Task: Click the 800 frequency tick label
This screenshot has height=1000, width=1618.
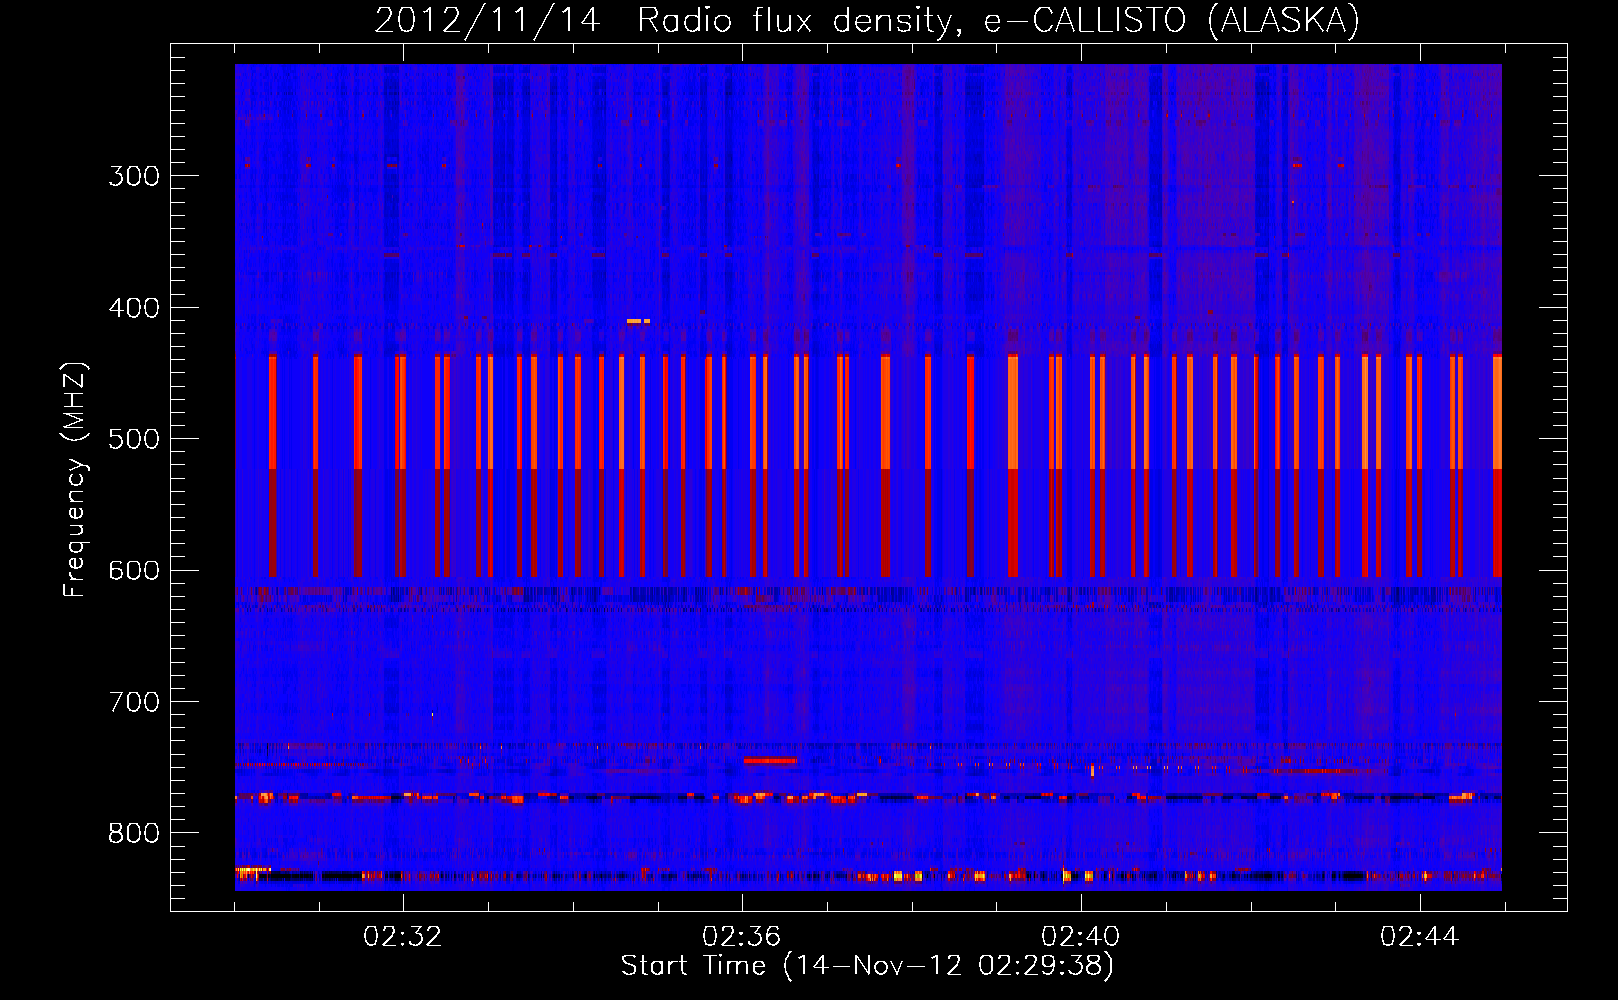Action: pyautogui.click(x=134, y=833)
